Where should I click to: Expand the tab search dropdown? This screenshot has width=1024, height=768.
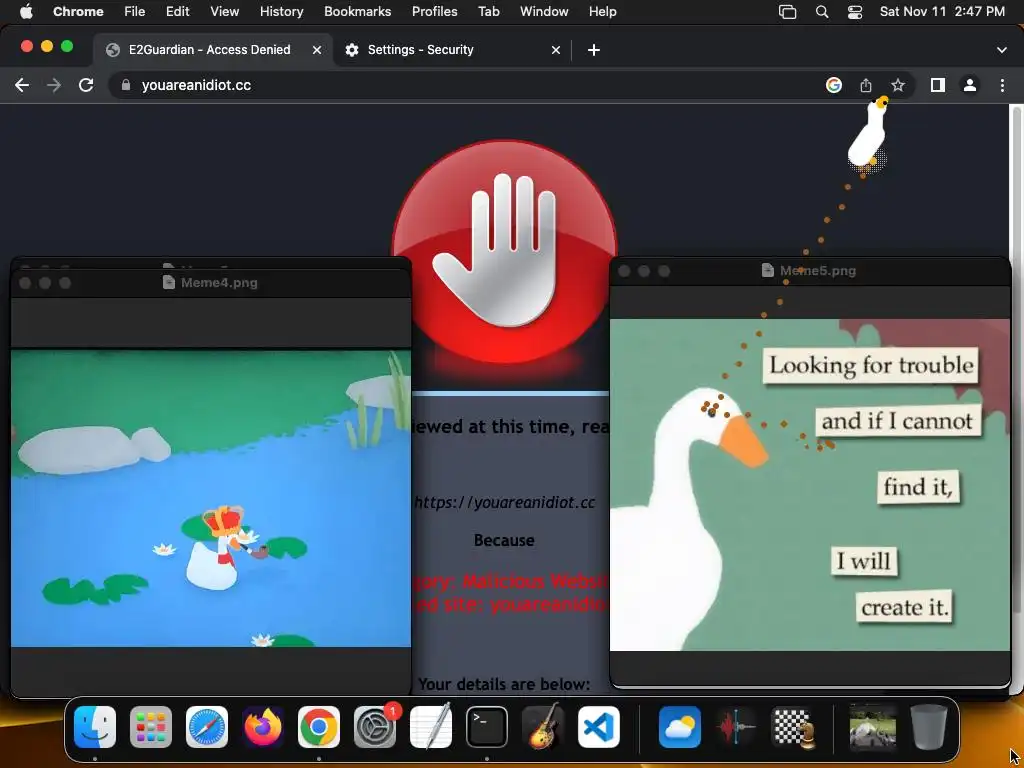1002,50
